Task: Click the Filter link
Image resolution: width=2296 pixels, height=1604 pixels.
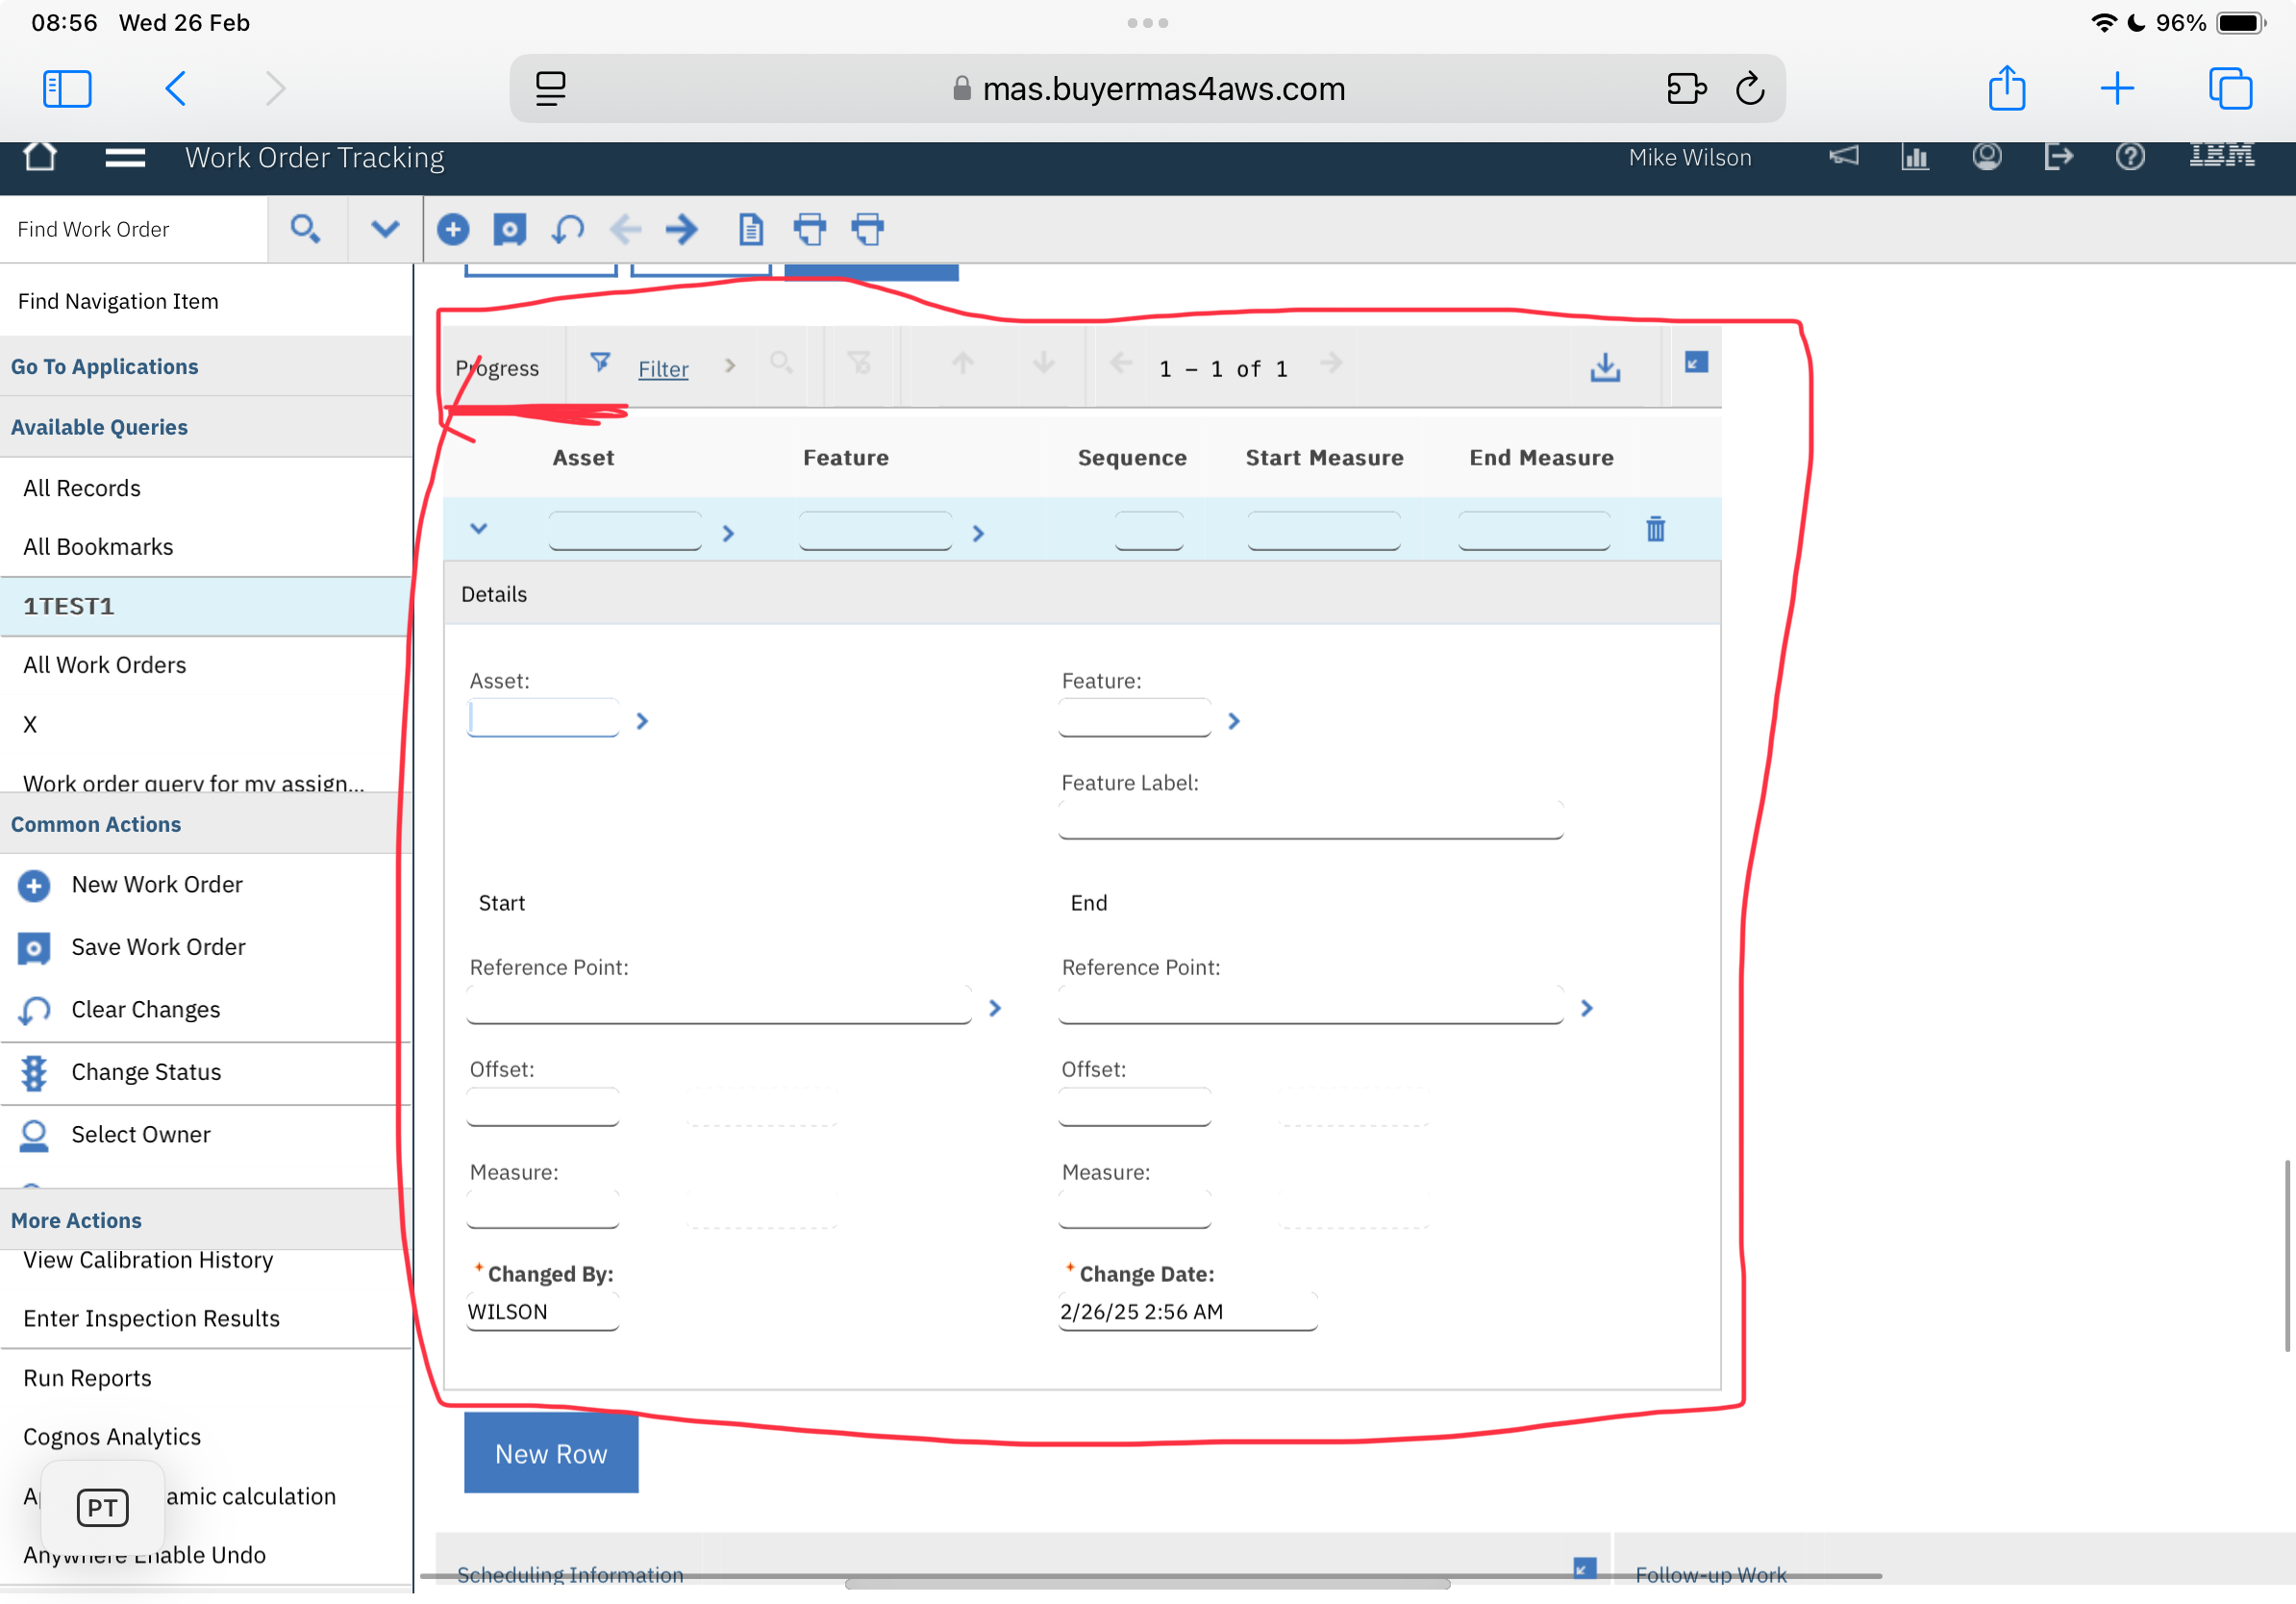Action: coord(663,369)
